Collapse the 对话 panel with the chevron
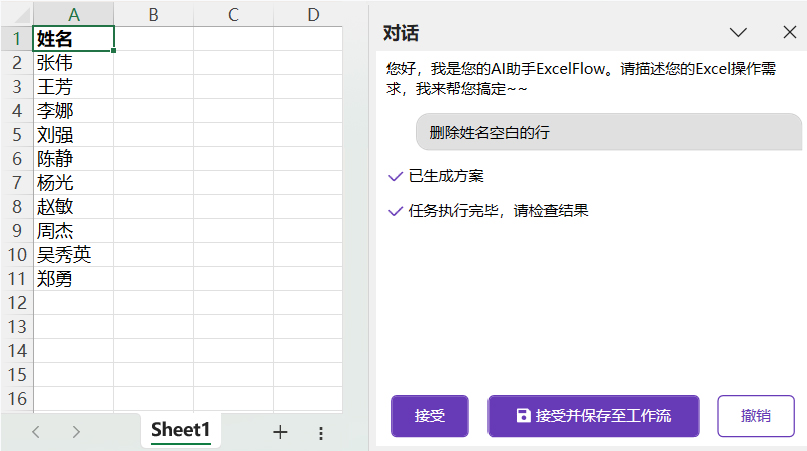 [739, 32]
